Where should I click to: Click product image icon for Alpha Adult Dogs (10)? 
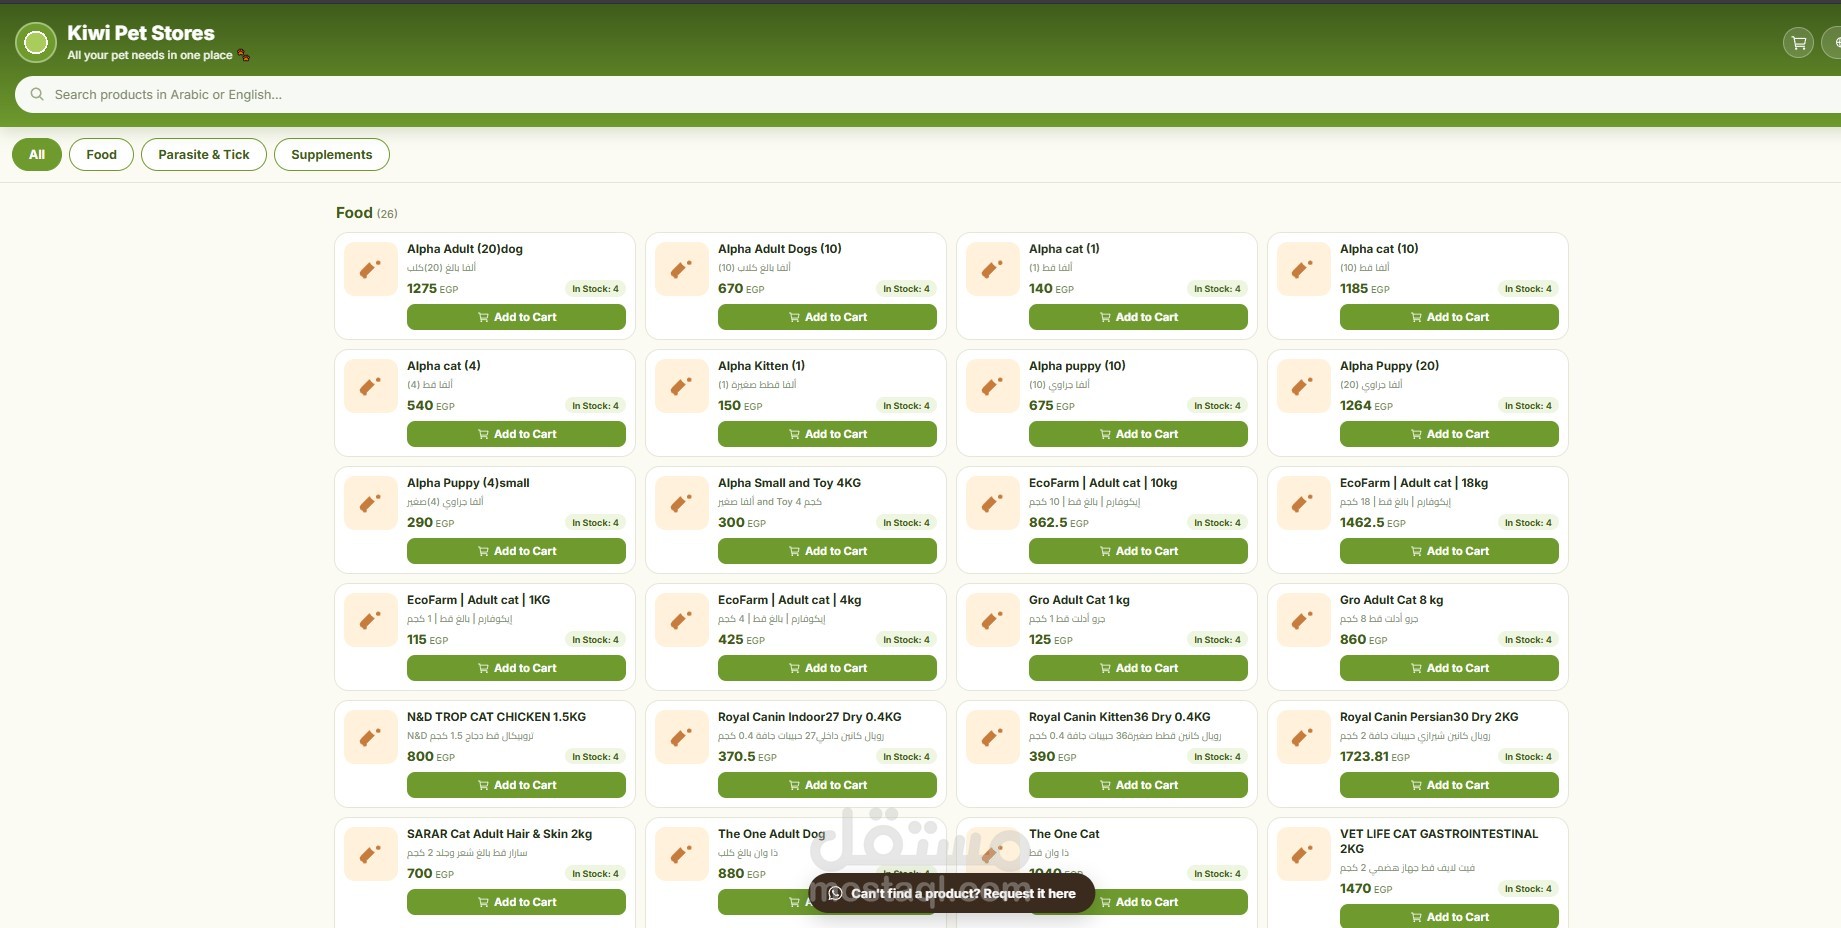(681, 269)
